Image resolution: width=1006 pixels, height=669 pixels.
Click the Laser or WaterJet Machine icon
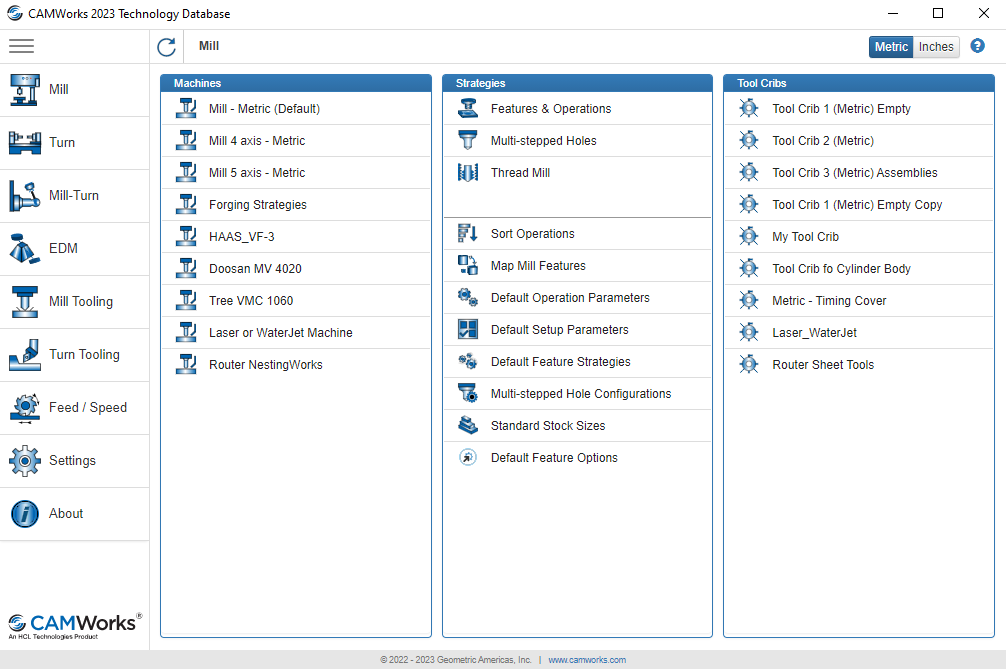tap(186, 332)
